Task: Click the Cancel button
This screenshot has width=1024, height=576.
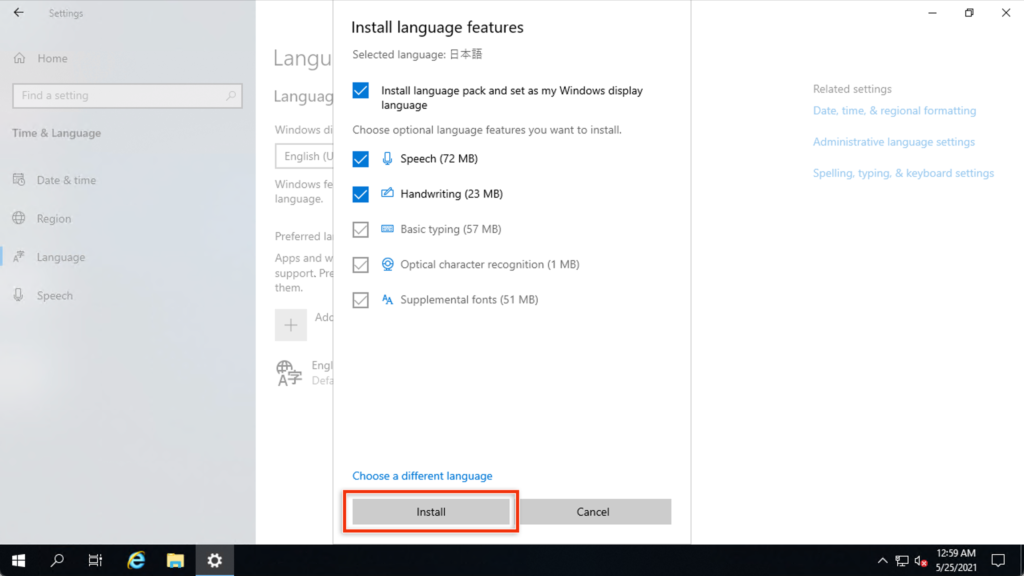Action: [x=593, y=511]
